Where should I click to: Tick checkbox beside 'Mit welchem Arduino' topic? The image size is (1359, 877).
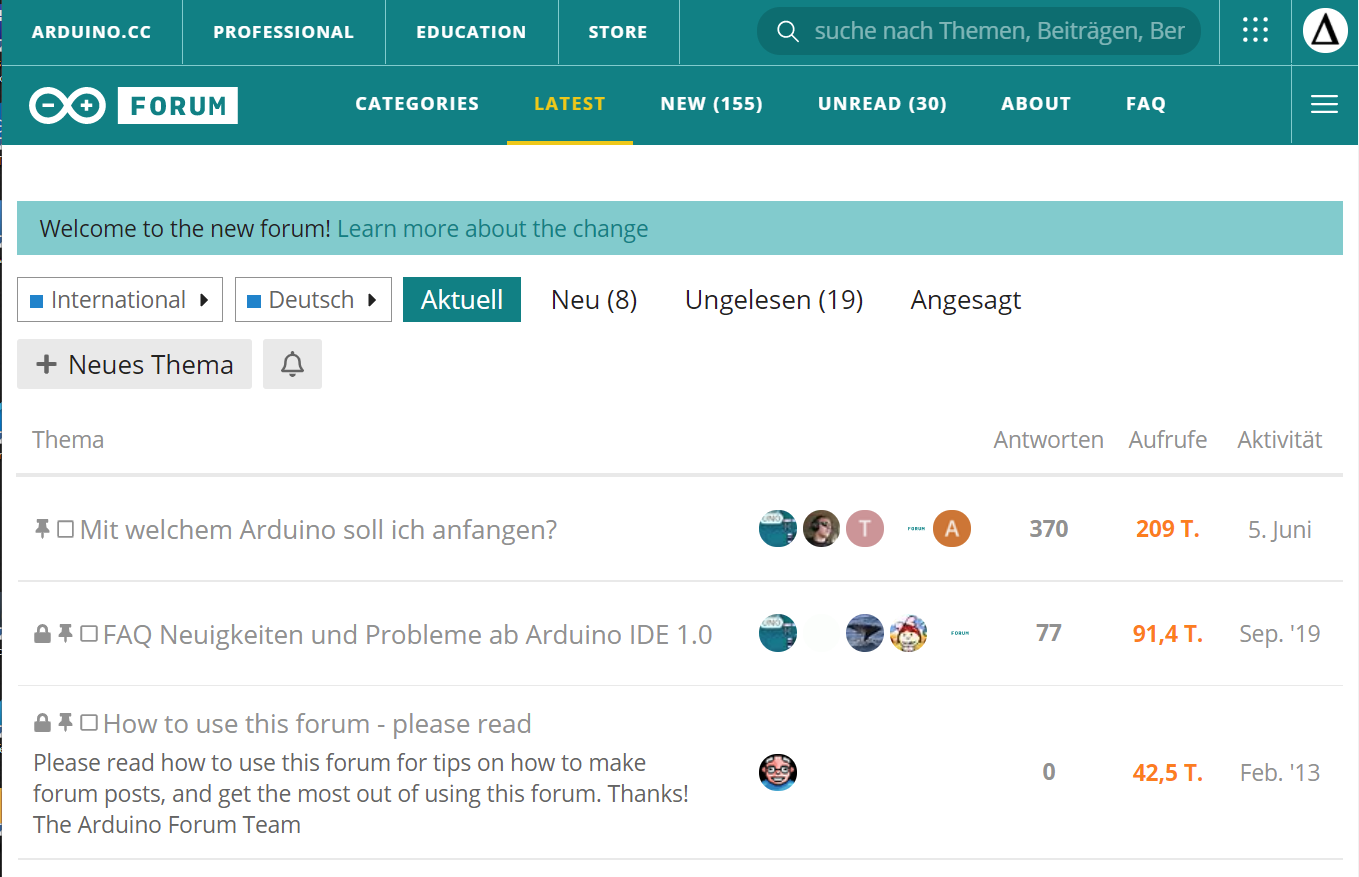click(x=66, y=529)
